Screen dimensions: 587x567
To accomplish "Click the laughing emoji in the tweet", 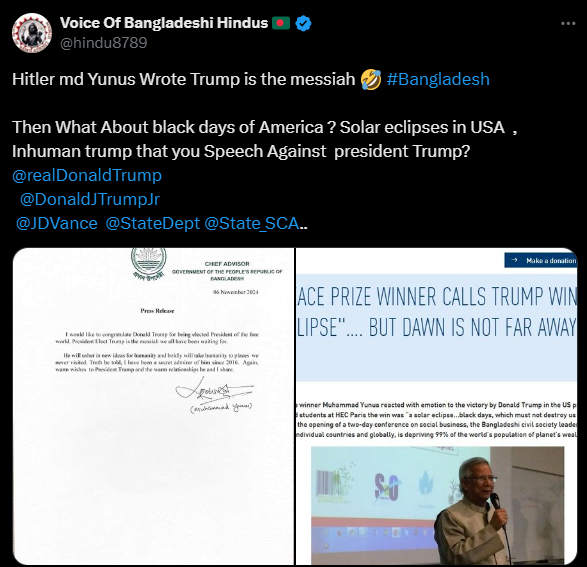I will coord(371,79).
